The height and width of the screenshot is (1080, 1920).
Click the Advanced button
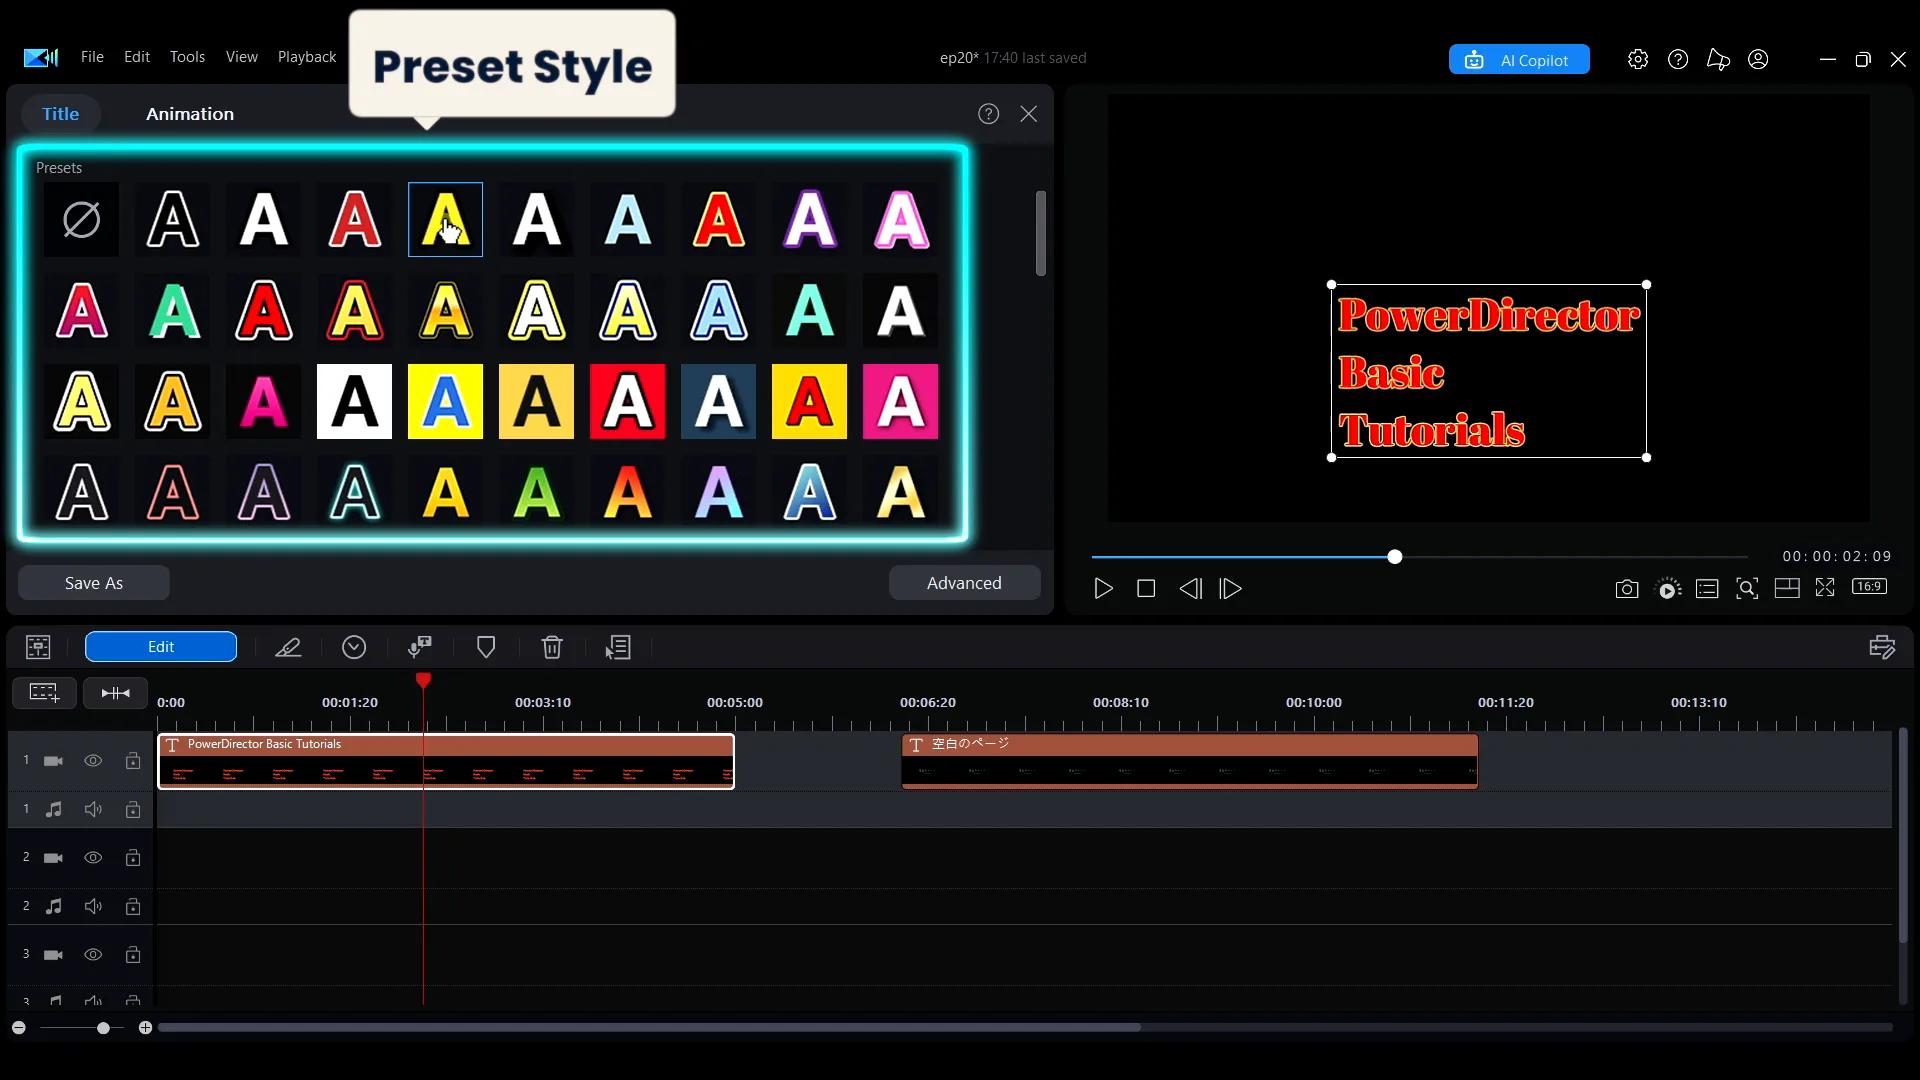click(x=964, y=583)
